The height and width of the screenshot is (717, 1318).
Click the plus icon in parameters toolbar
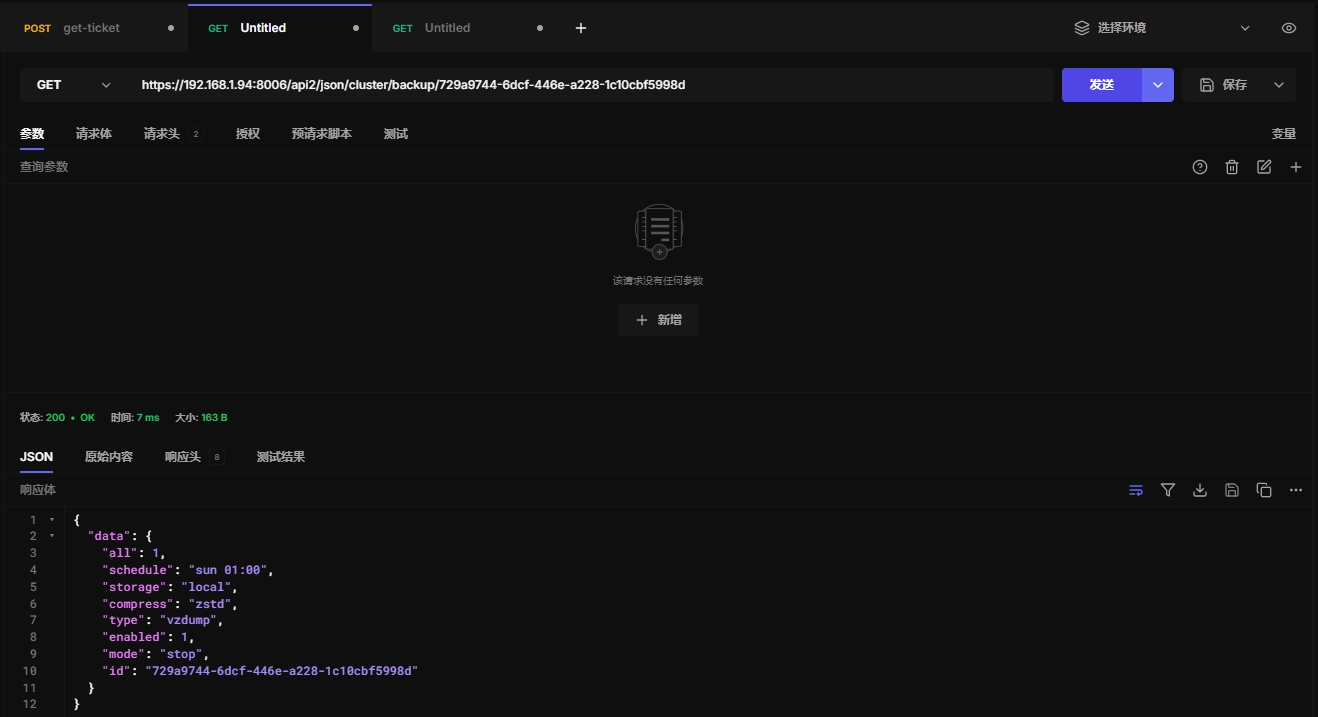pos(1296,167)
